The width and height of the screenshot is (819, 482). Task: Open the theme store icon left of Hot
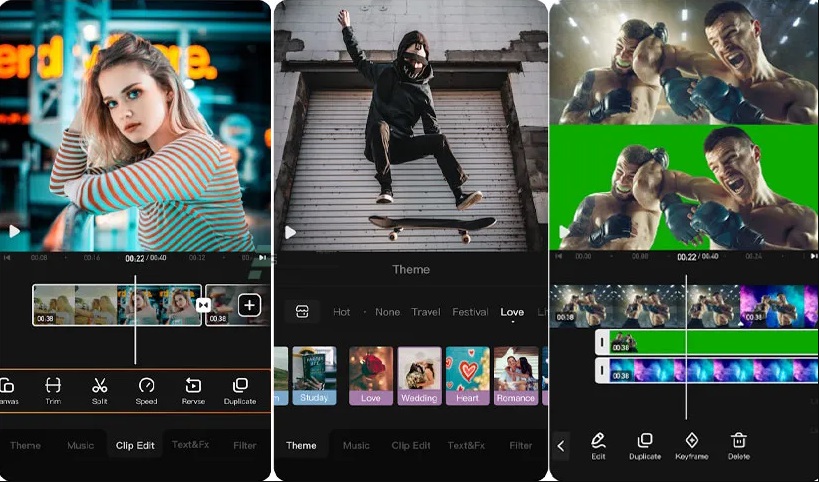click(x=301, y=312)
